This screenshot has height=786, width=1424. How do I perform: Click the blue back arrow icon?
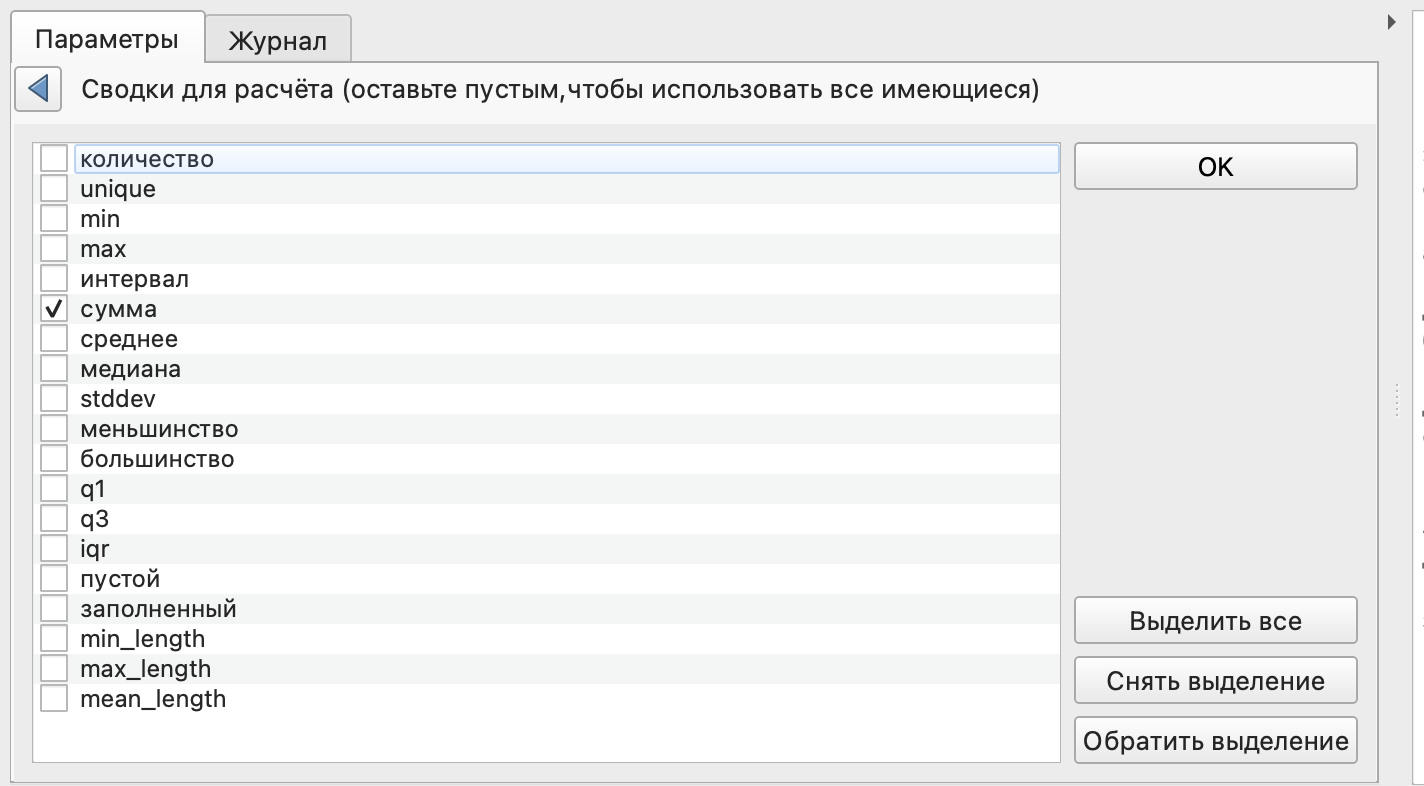coord(38,90)
